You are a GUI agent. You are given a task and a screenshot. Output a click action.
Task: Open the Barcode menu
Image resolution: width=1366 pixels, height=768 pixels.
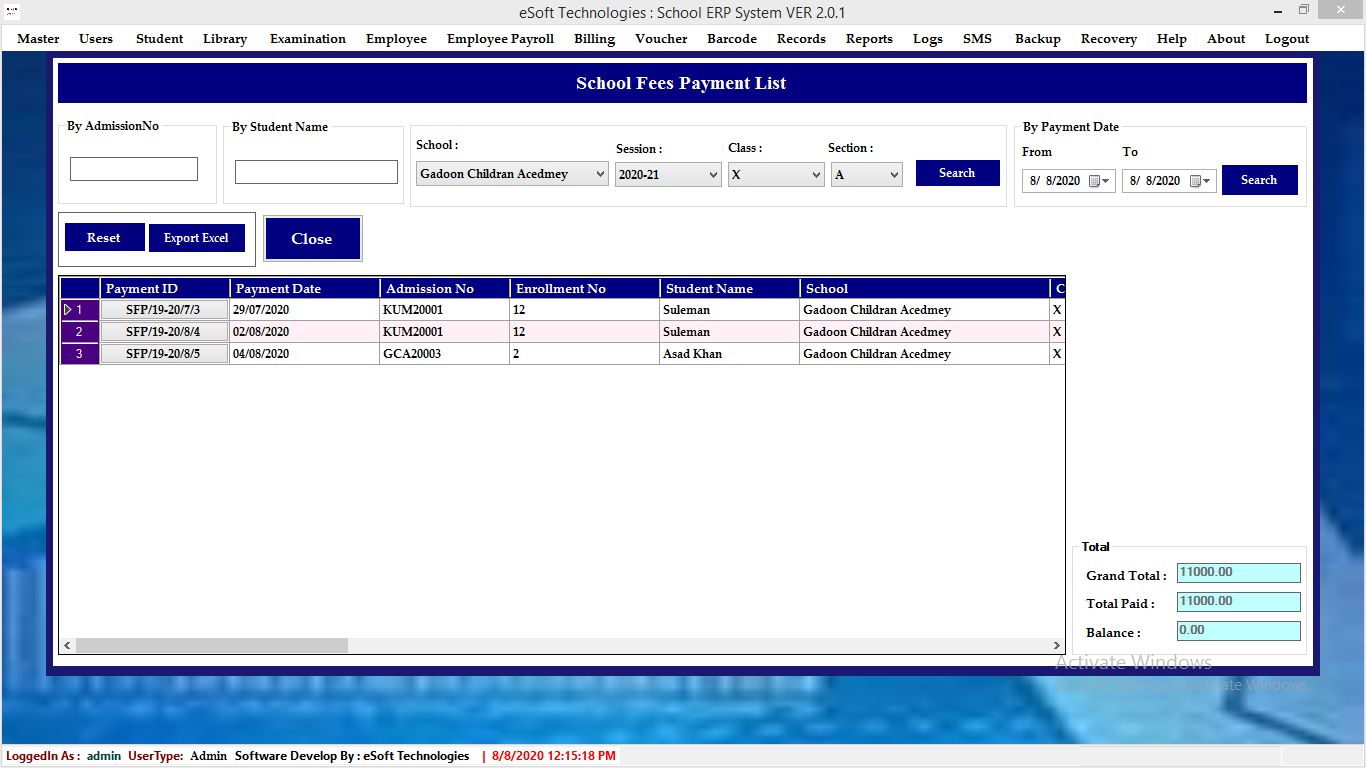[x=732, y=39]
